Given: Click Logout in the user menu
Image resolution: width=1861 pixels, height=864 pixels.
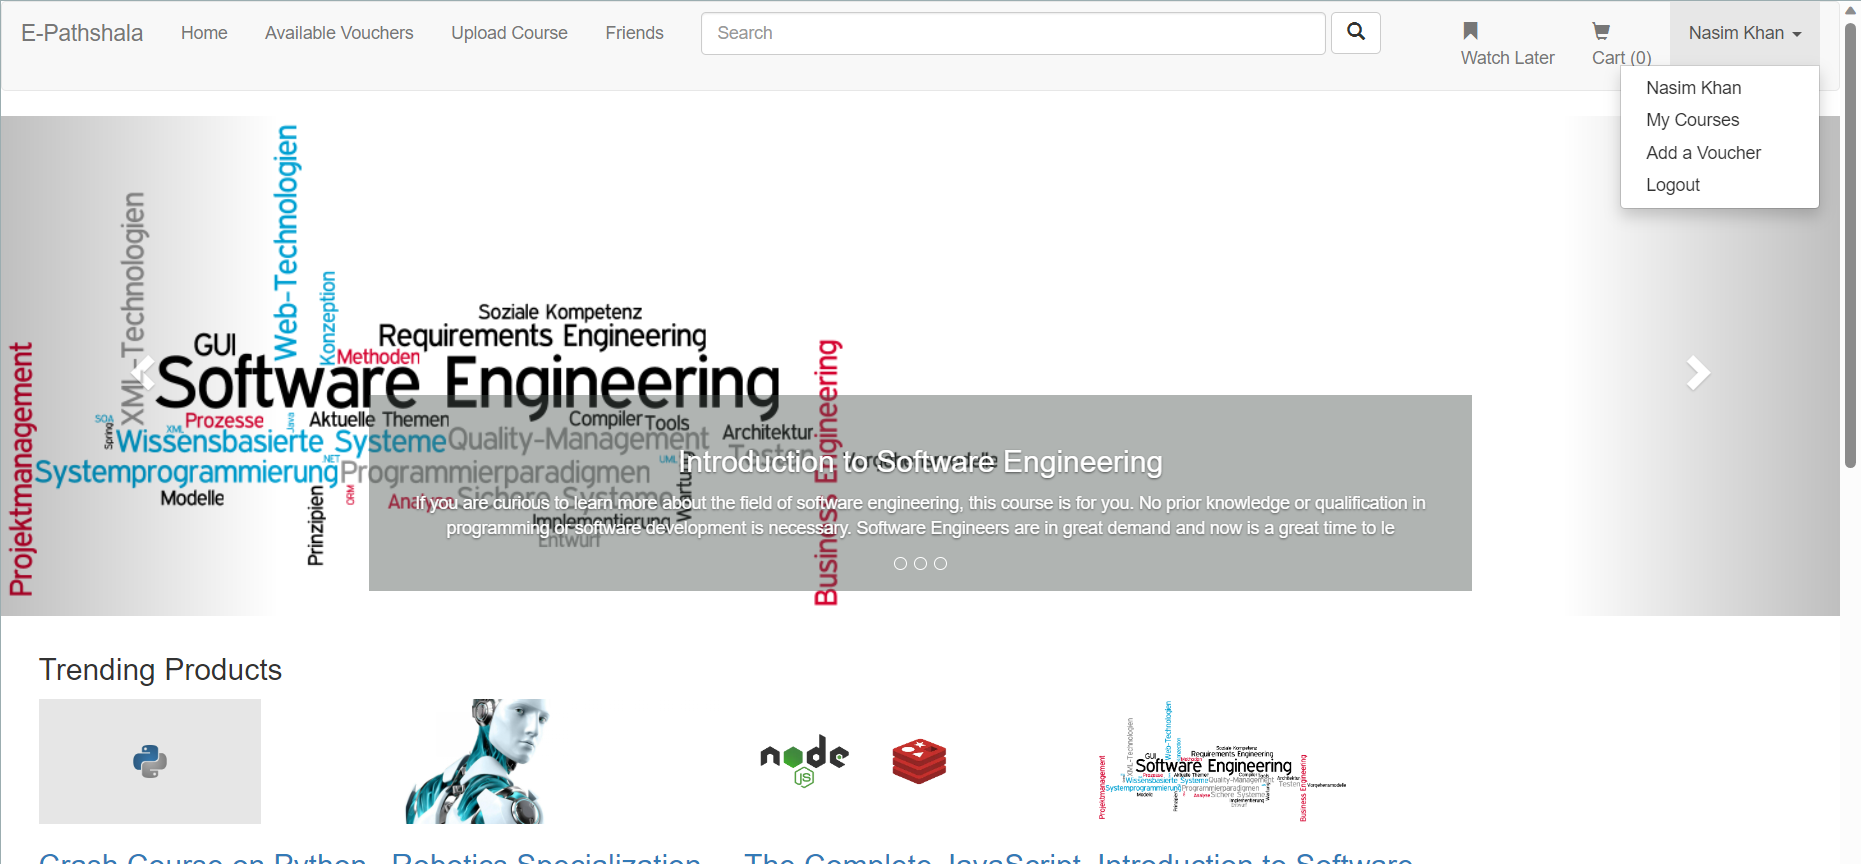Looking at the screenshot, I should pos(1672,185).
